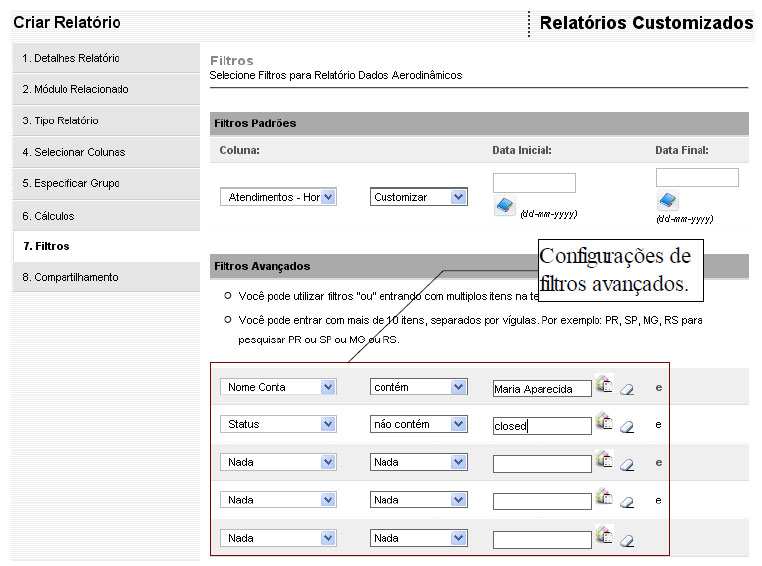The image size is (762, 566).
Task: Open calendar picker under Data Inicial field
Action: [x=504, y=206]
